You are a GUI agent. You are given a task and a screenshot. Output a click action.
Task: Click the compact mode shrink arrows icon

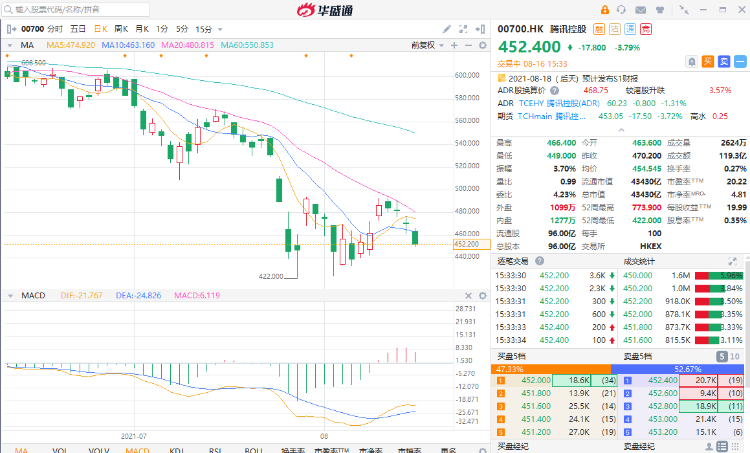tap(684, 10)
